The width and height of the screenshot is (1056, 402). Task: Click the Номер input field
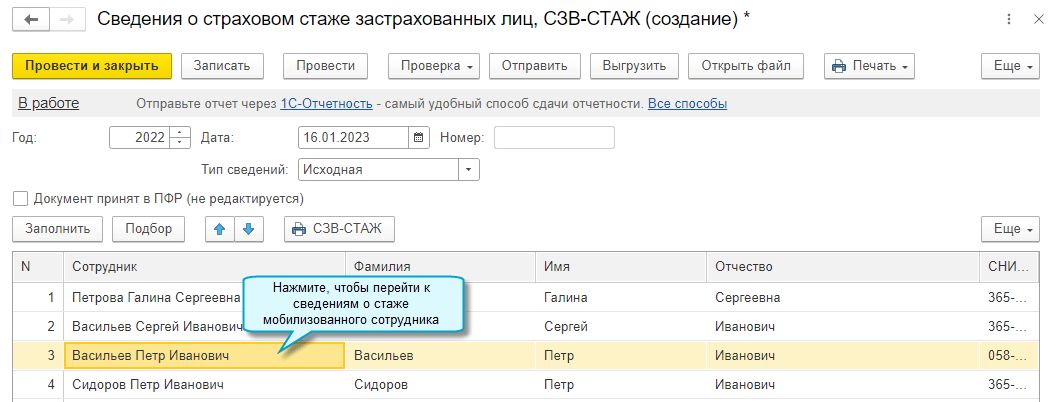coord(554,138)
